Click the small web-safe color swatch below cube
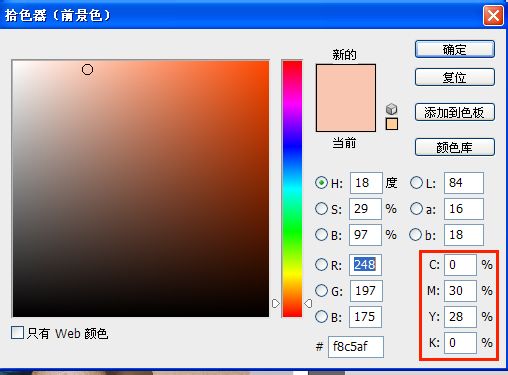The width and height of the screenshot is (508, 375). 392,124
